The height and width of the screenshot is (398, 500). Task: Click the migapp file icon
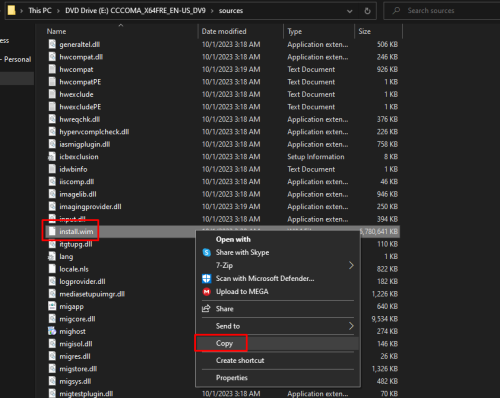coord(52,306)
